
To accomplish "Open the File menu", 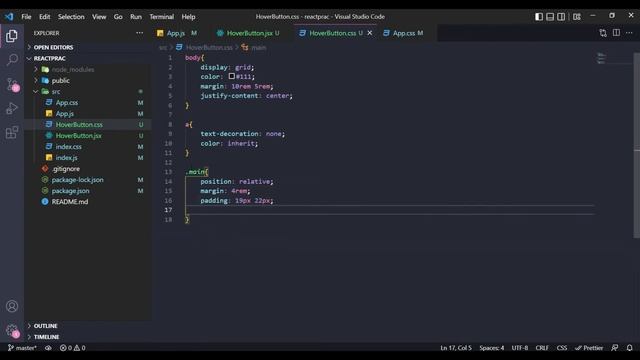I will pos(26,17).
